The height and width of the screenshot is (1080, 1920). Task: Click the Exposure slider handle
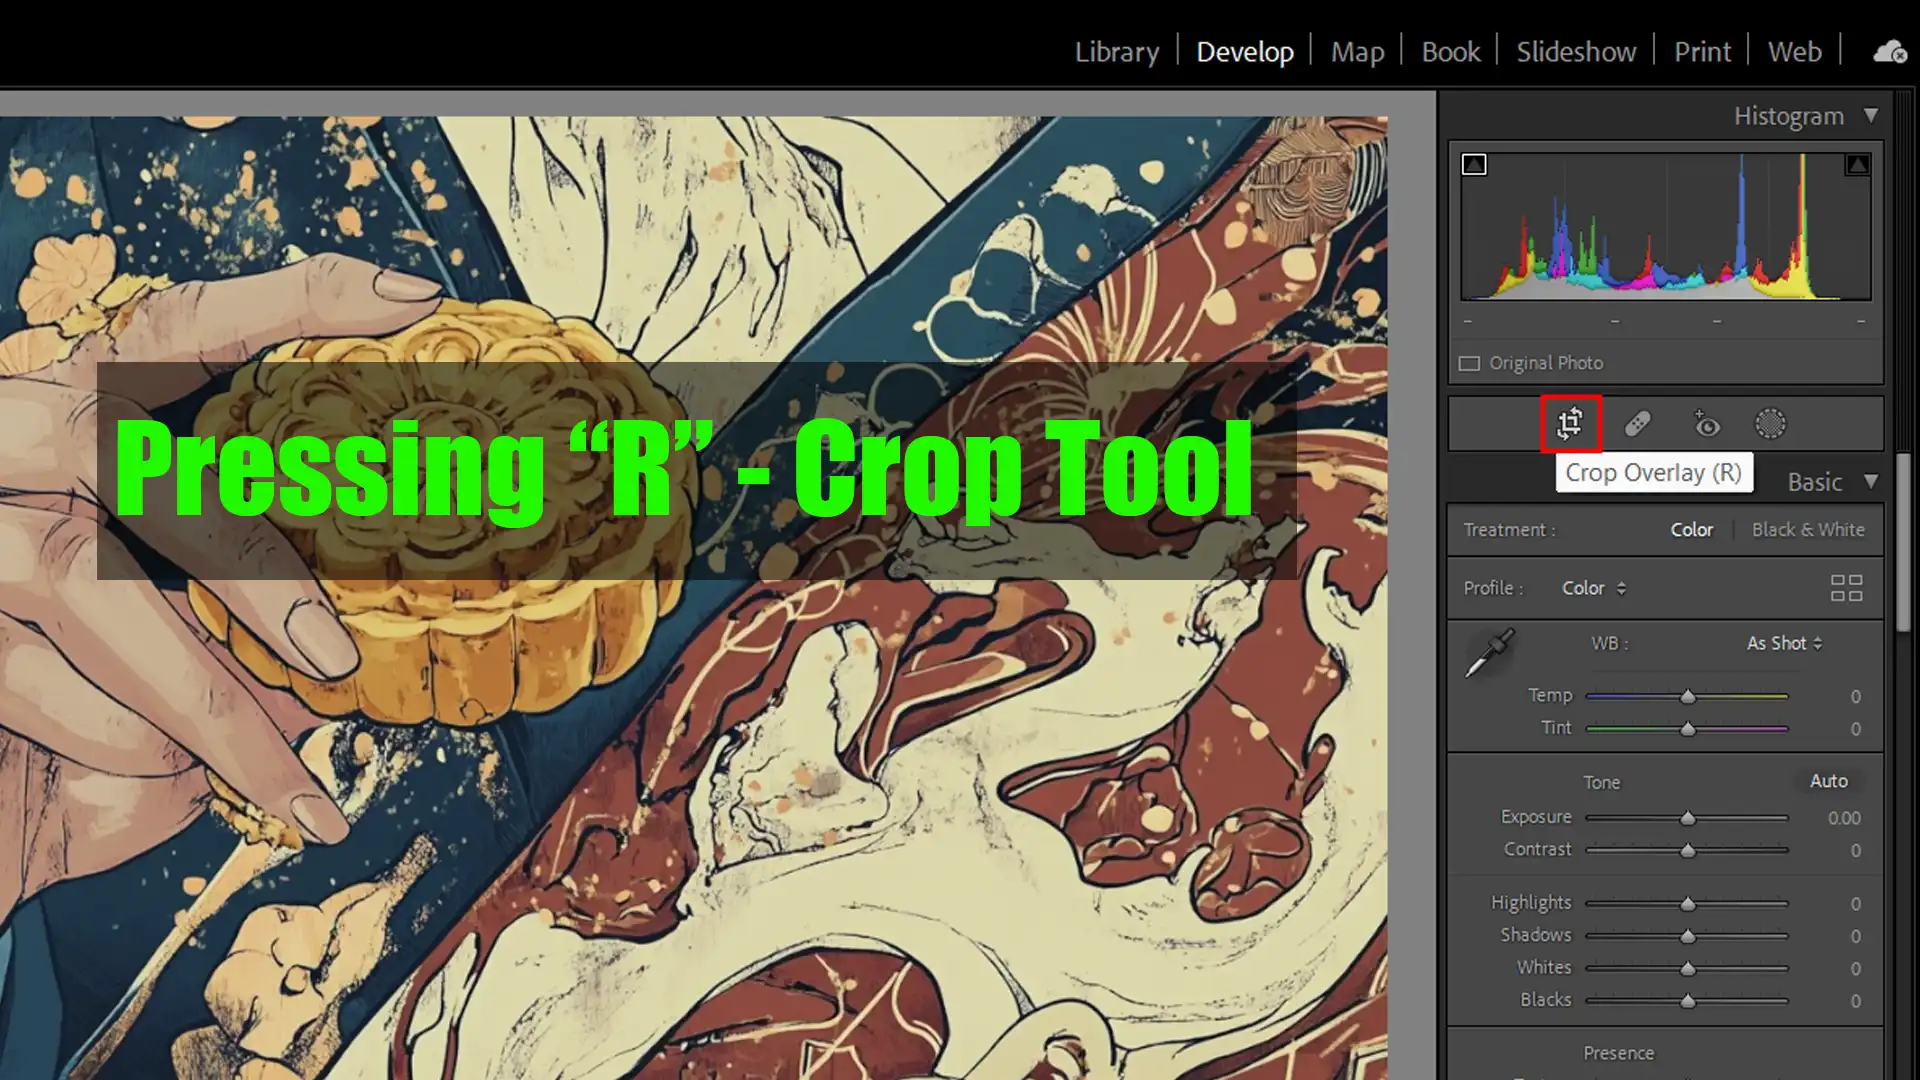[1688, 818]
